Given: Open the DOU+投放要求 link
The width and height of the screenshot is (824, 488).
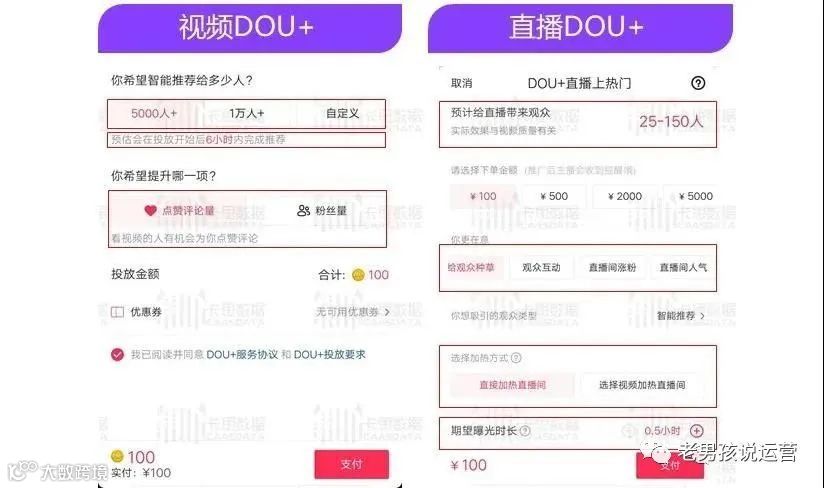Looking at the screenshot, I should pyautogui.click(x=329, y=355).
